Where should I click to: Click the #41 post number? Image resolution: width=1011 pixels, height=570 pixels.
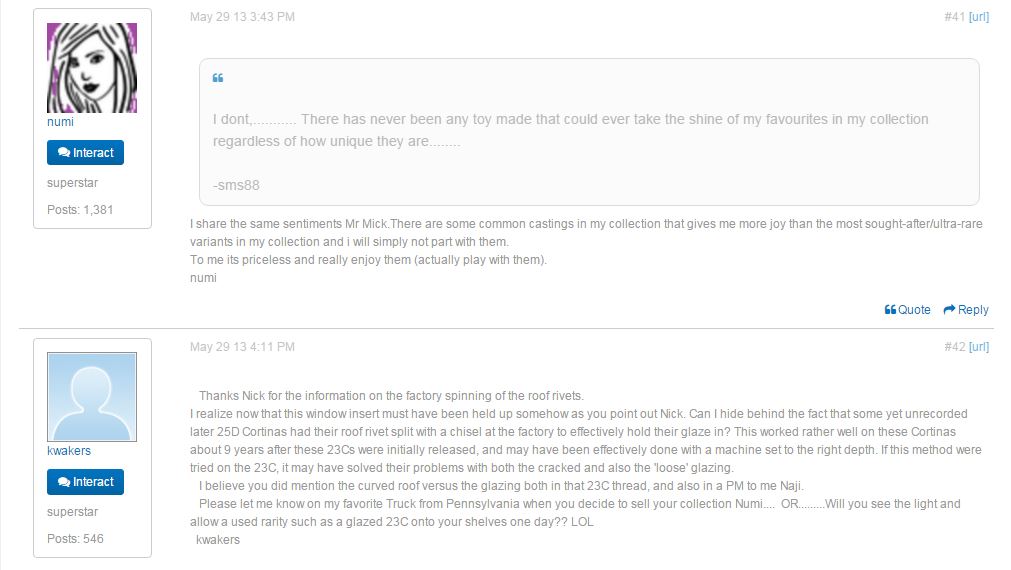[x=954, y=17]
